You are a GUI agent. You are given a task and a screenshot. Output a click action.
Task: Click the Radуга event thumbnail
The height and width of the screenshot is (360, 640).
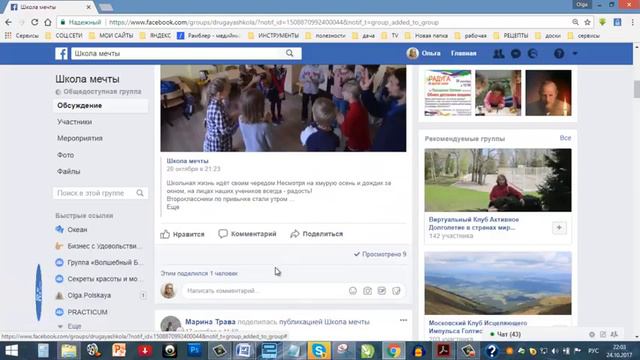click(448, 93)
